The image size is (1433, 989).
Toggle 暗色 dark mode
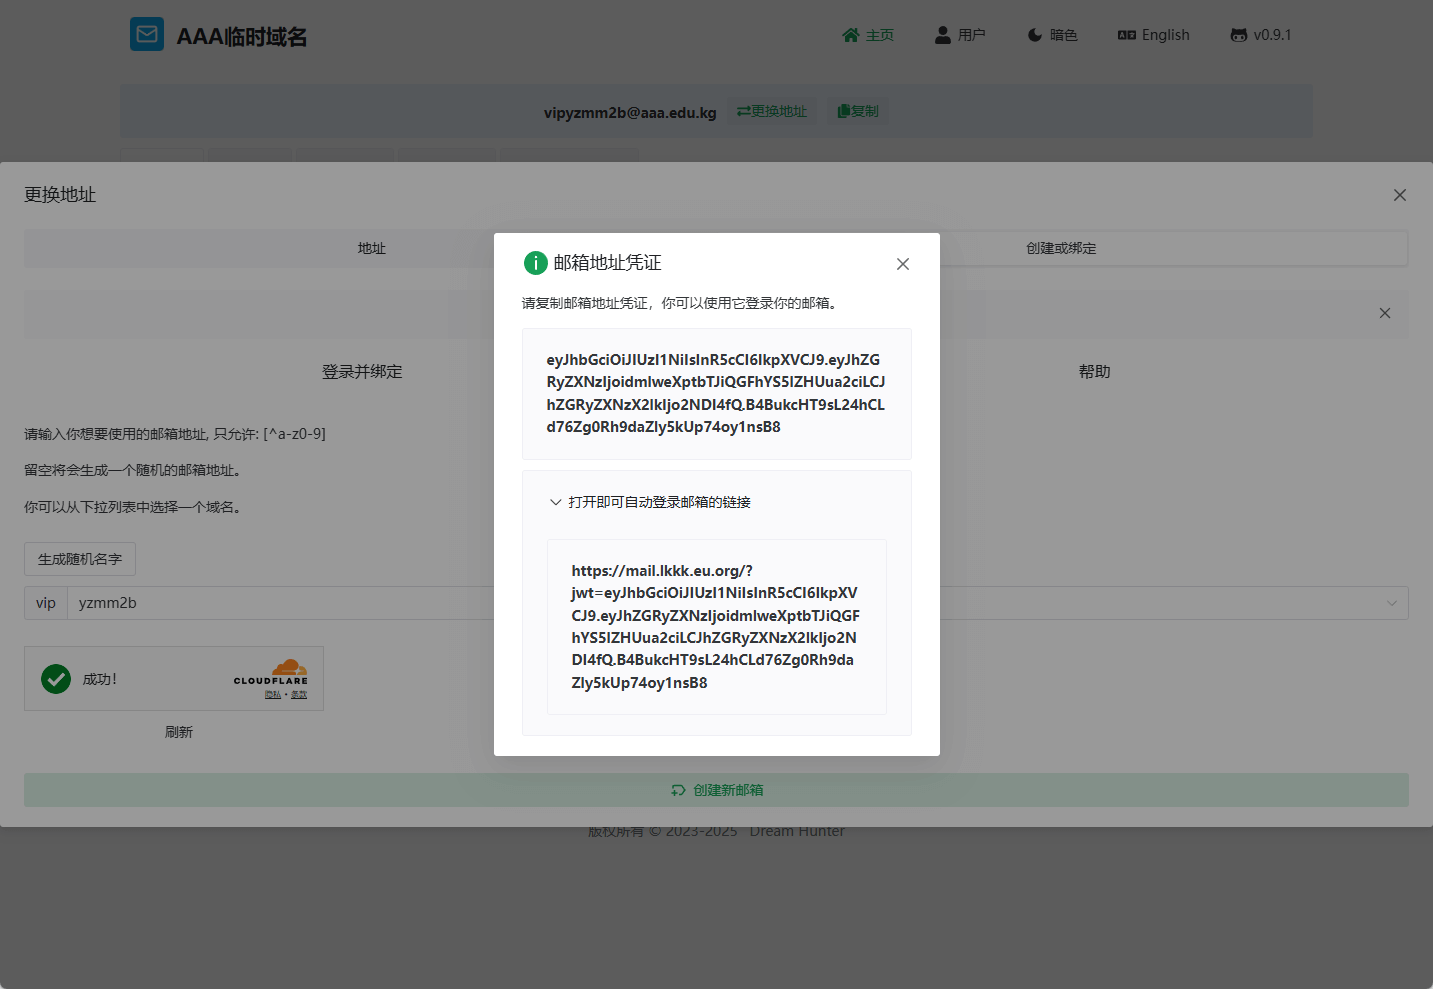point(1052,35)
